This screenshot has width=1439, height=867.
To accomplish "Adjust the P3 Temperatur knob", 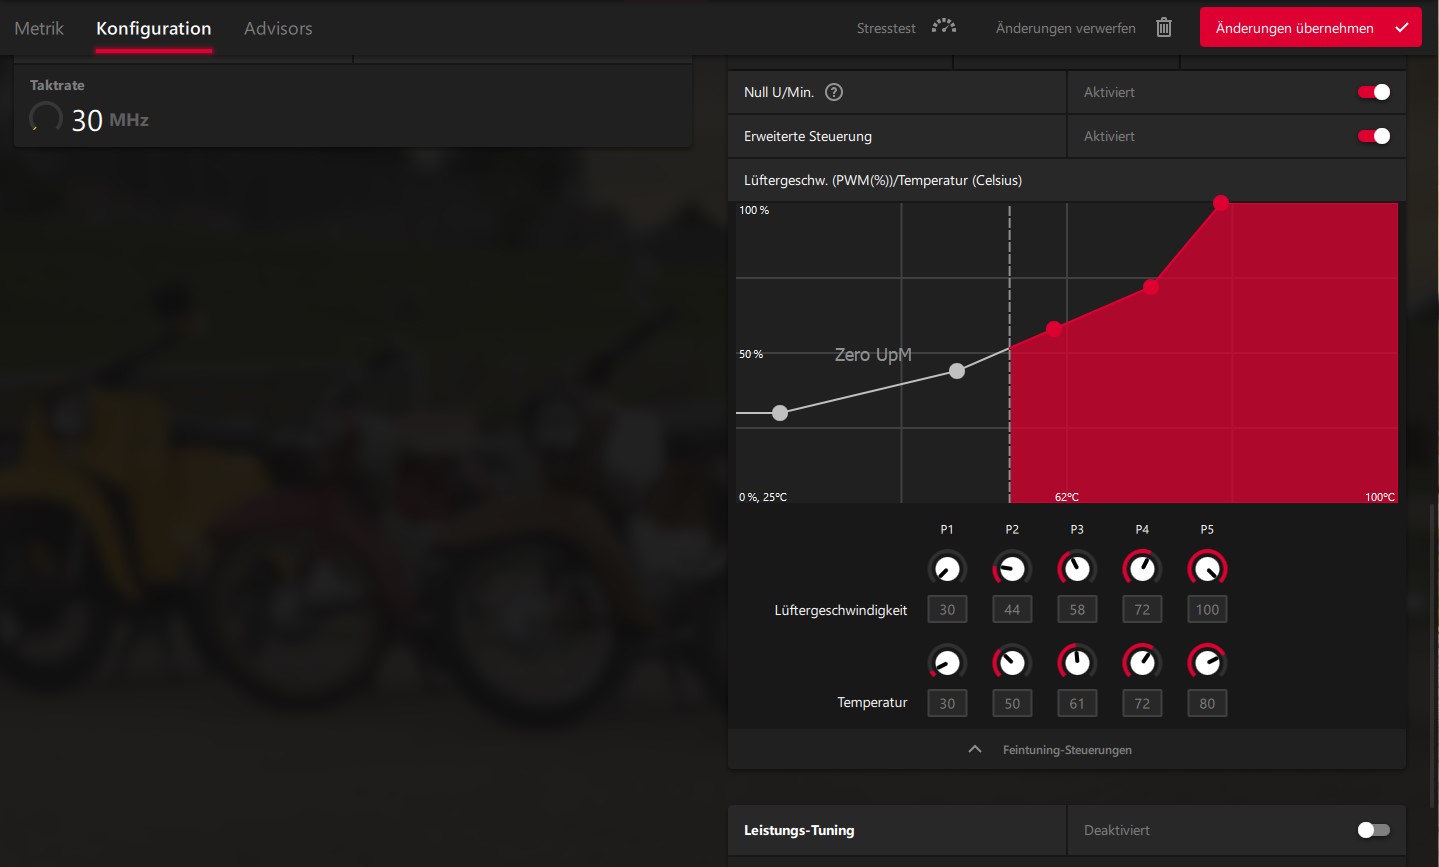I will point(1077,662).
